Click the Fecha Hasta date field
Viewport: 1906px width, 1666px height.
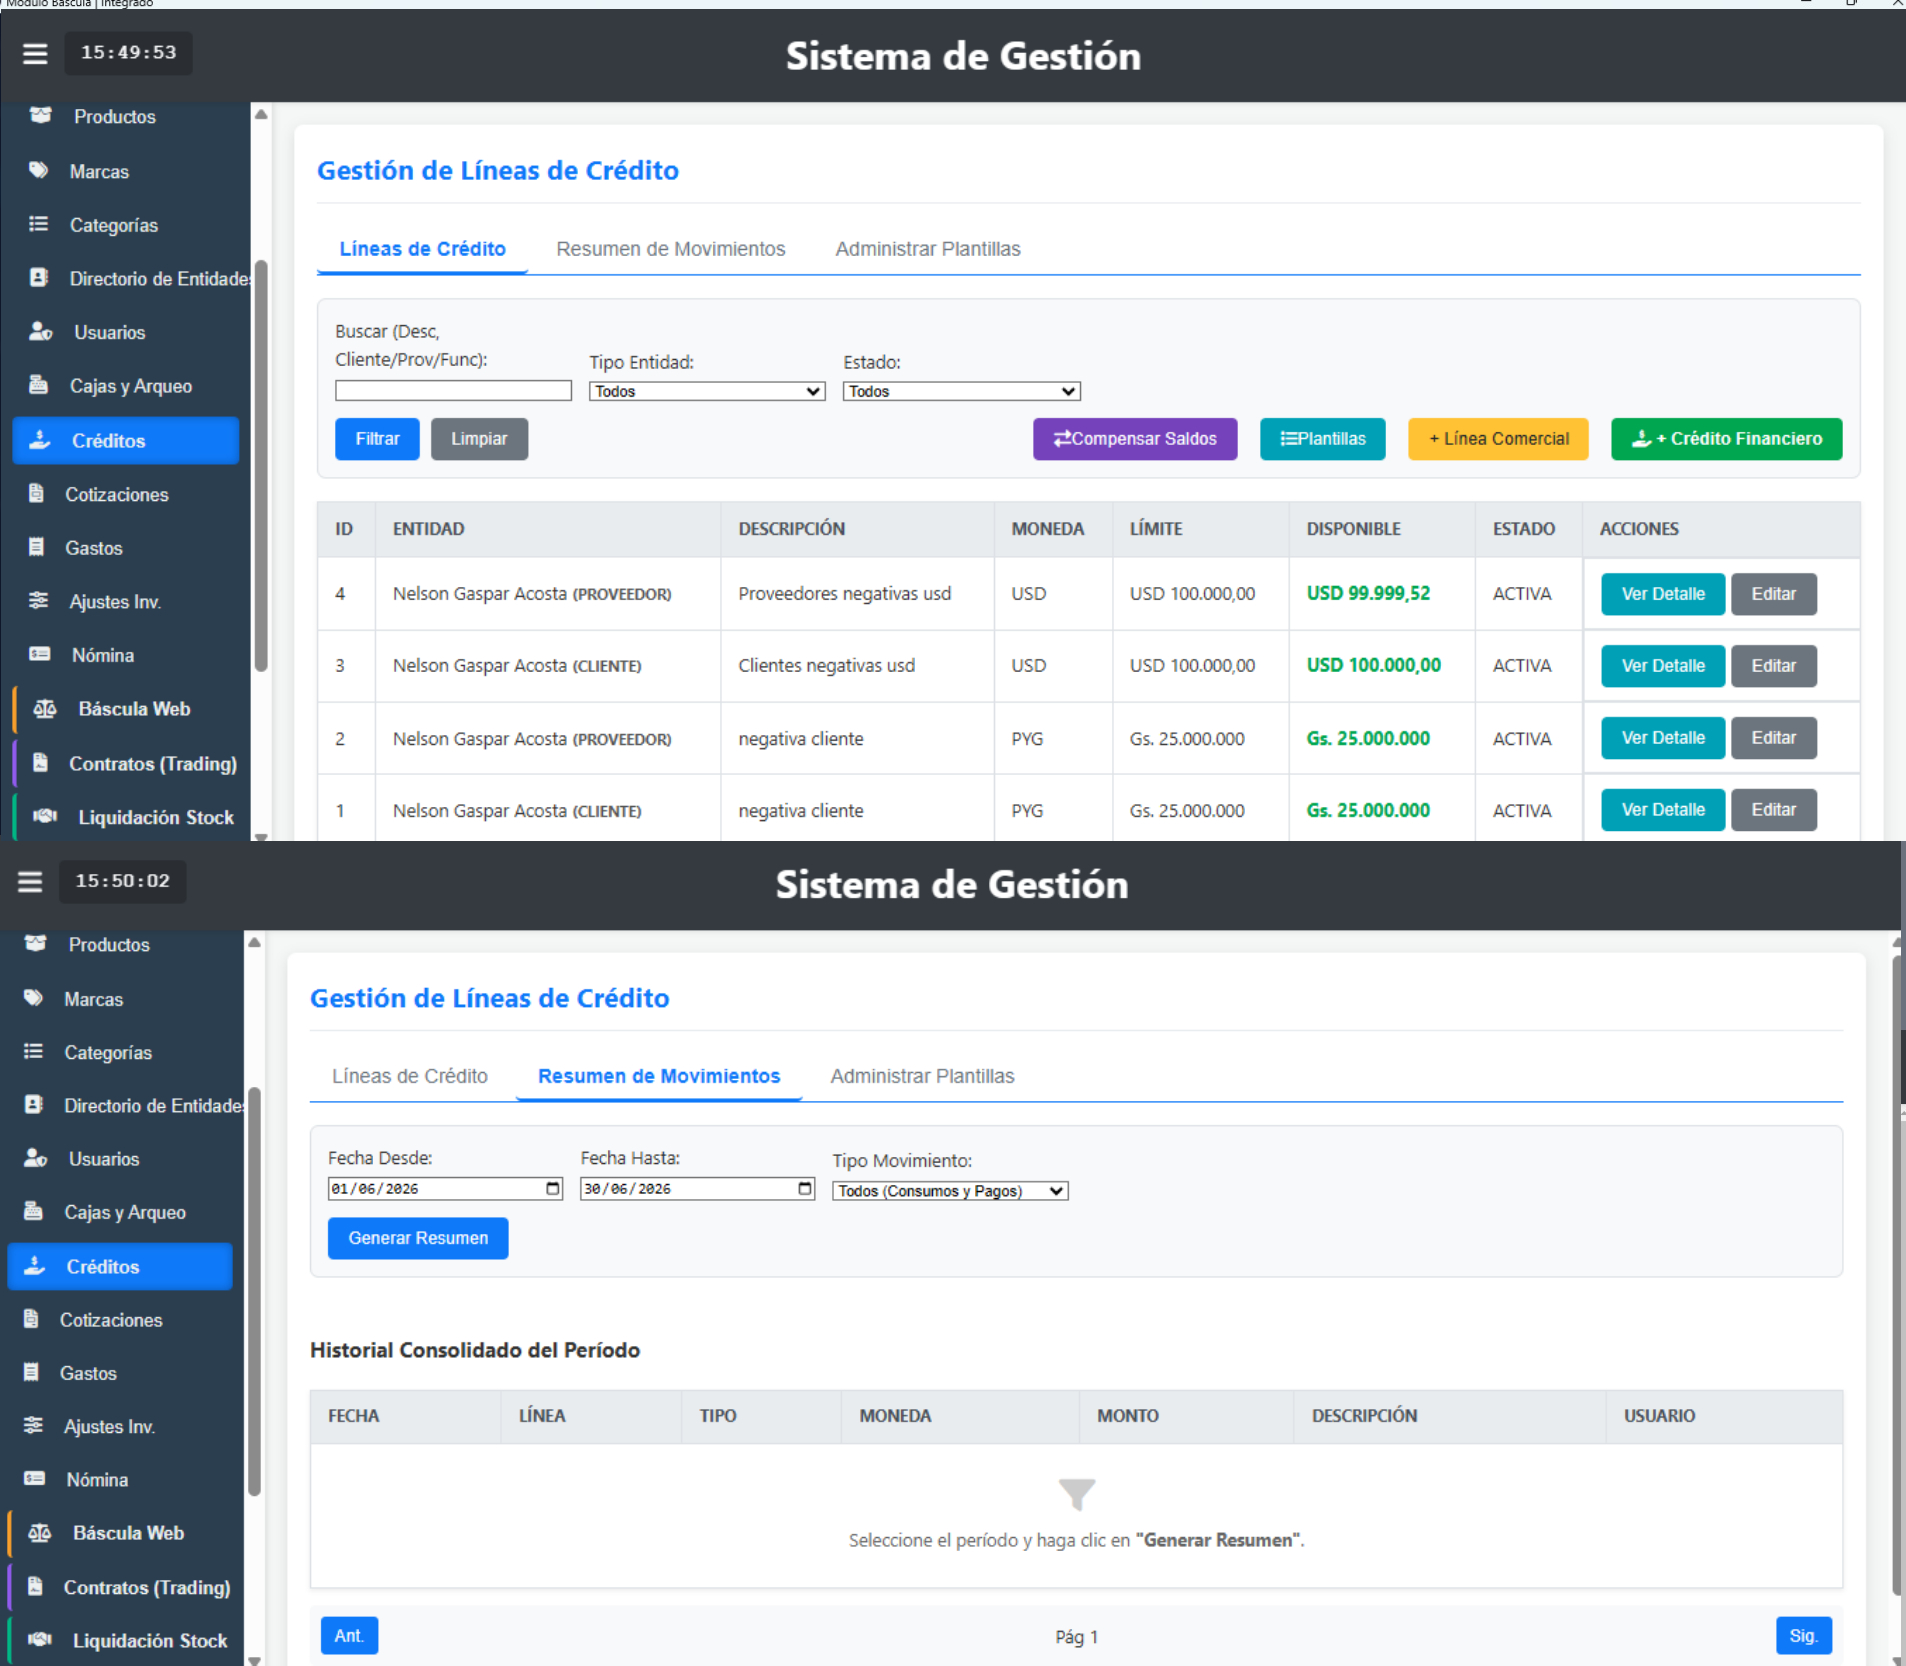coord(698,1189)
